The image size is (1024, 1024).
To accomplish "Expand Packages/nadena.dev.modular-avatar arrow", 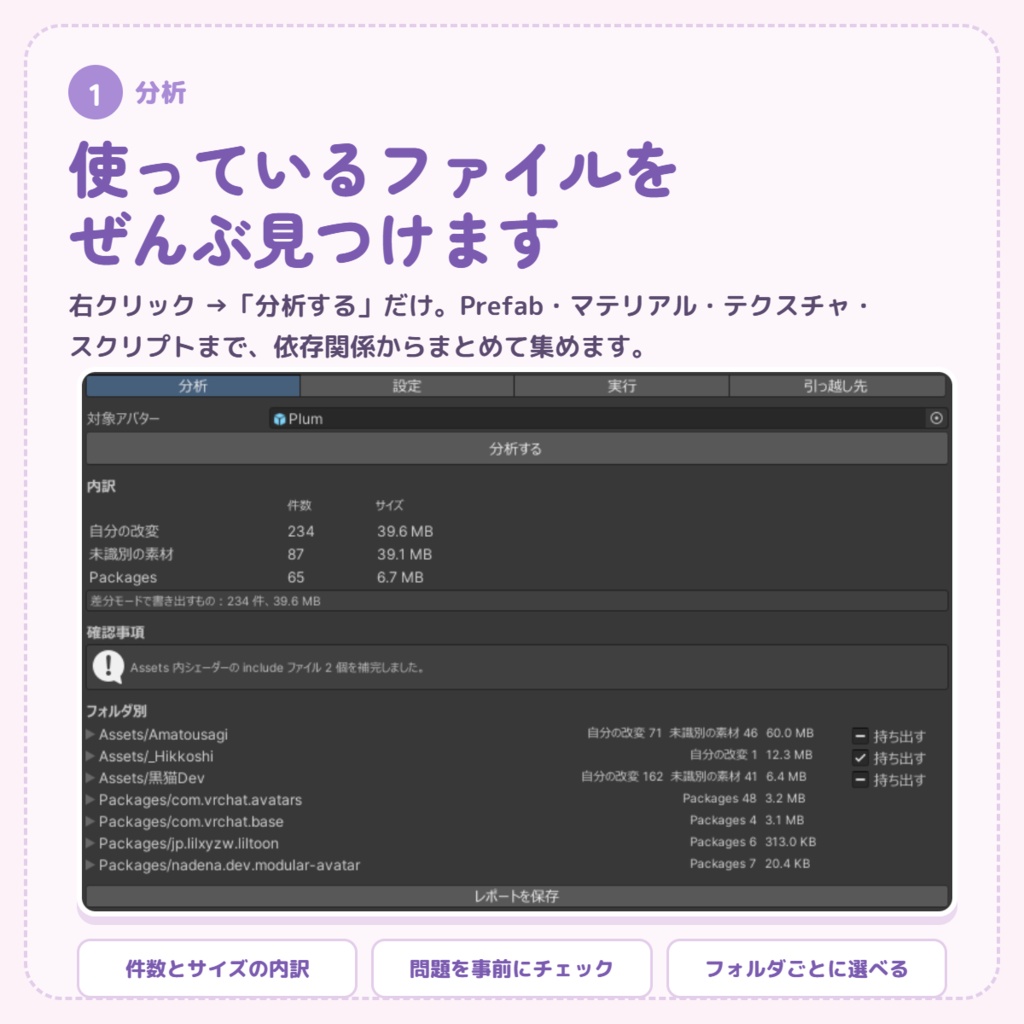I will click(90, 865).
